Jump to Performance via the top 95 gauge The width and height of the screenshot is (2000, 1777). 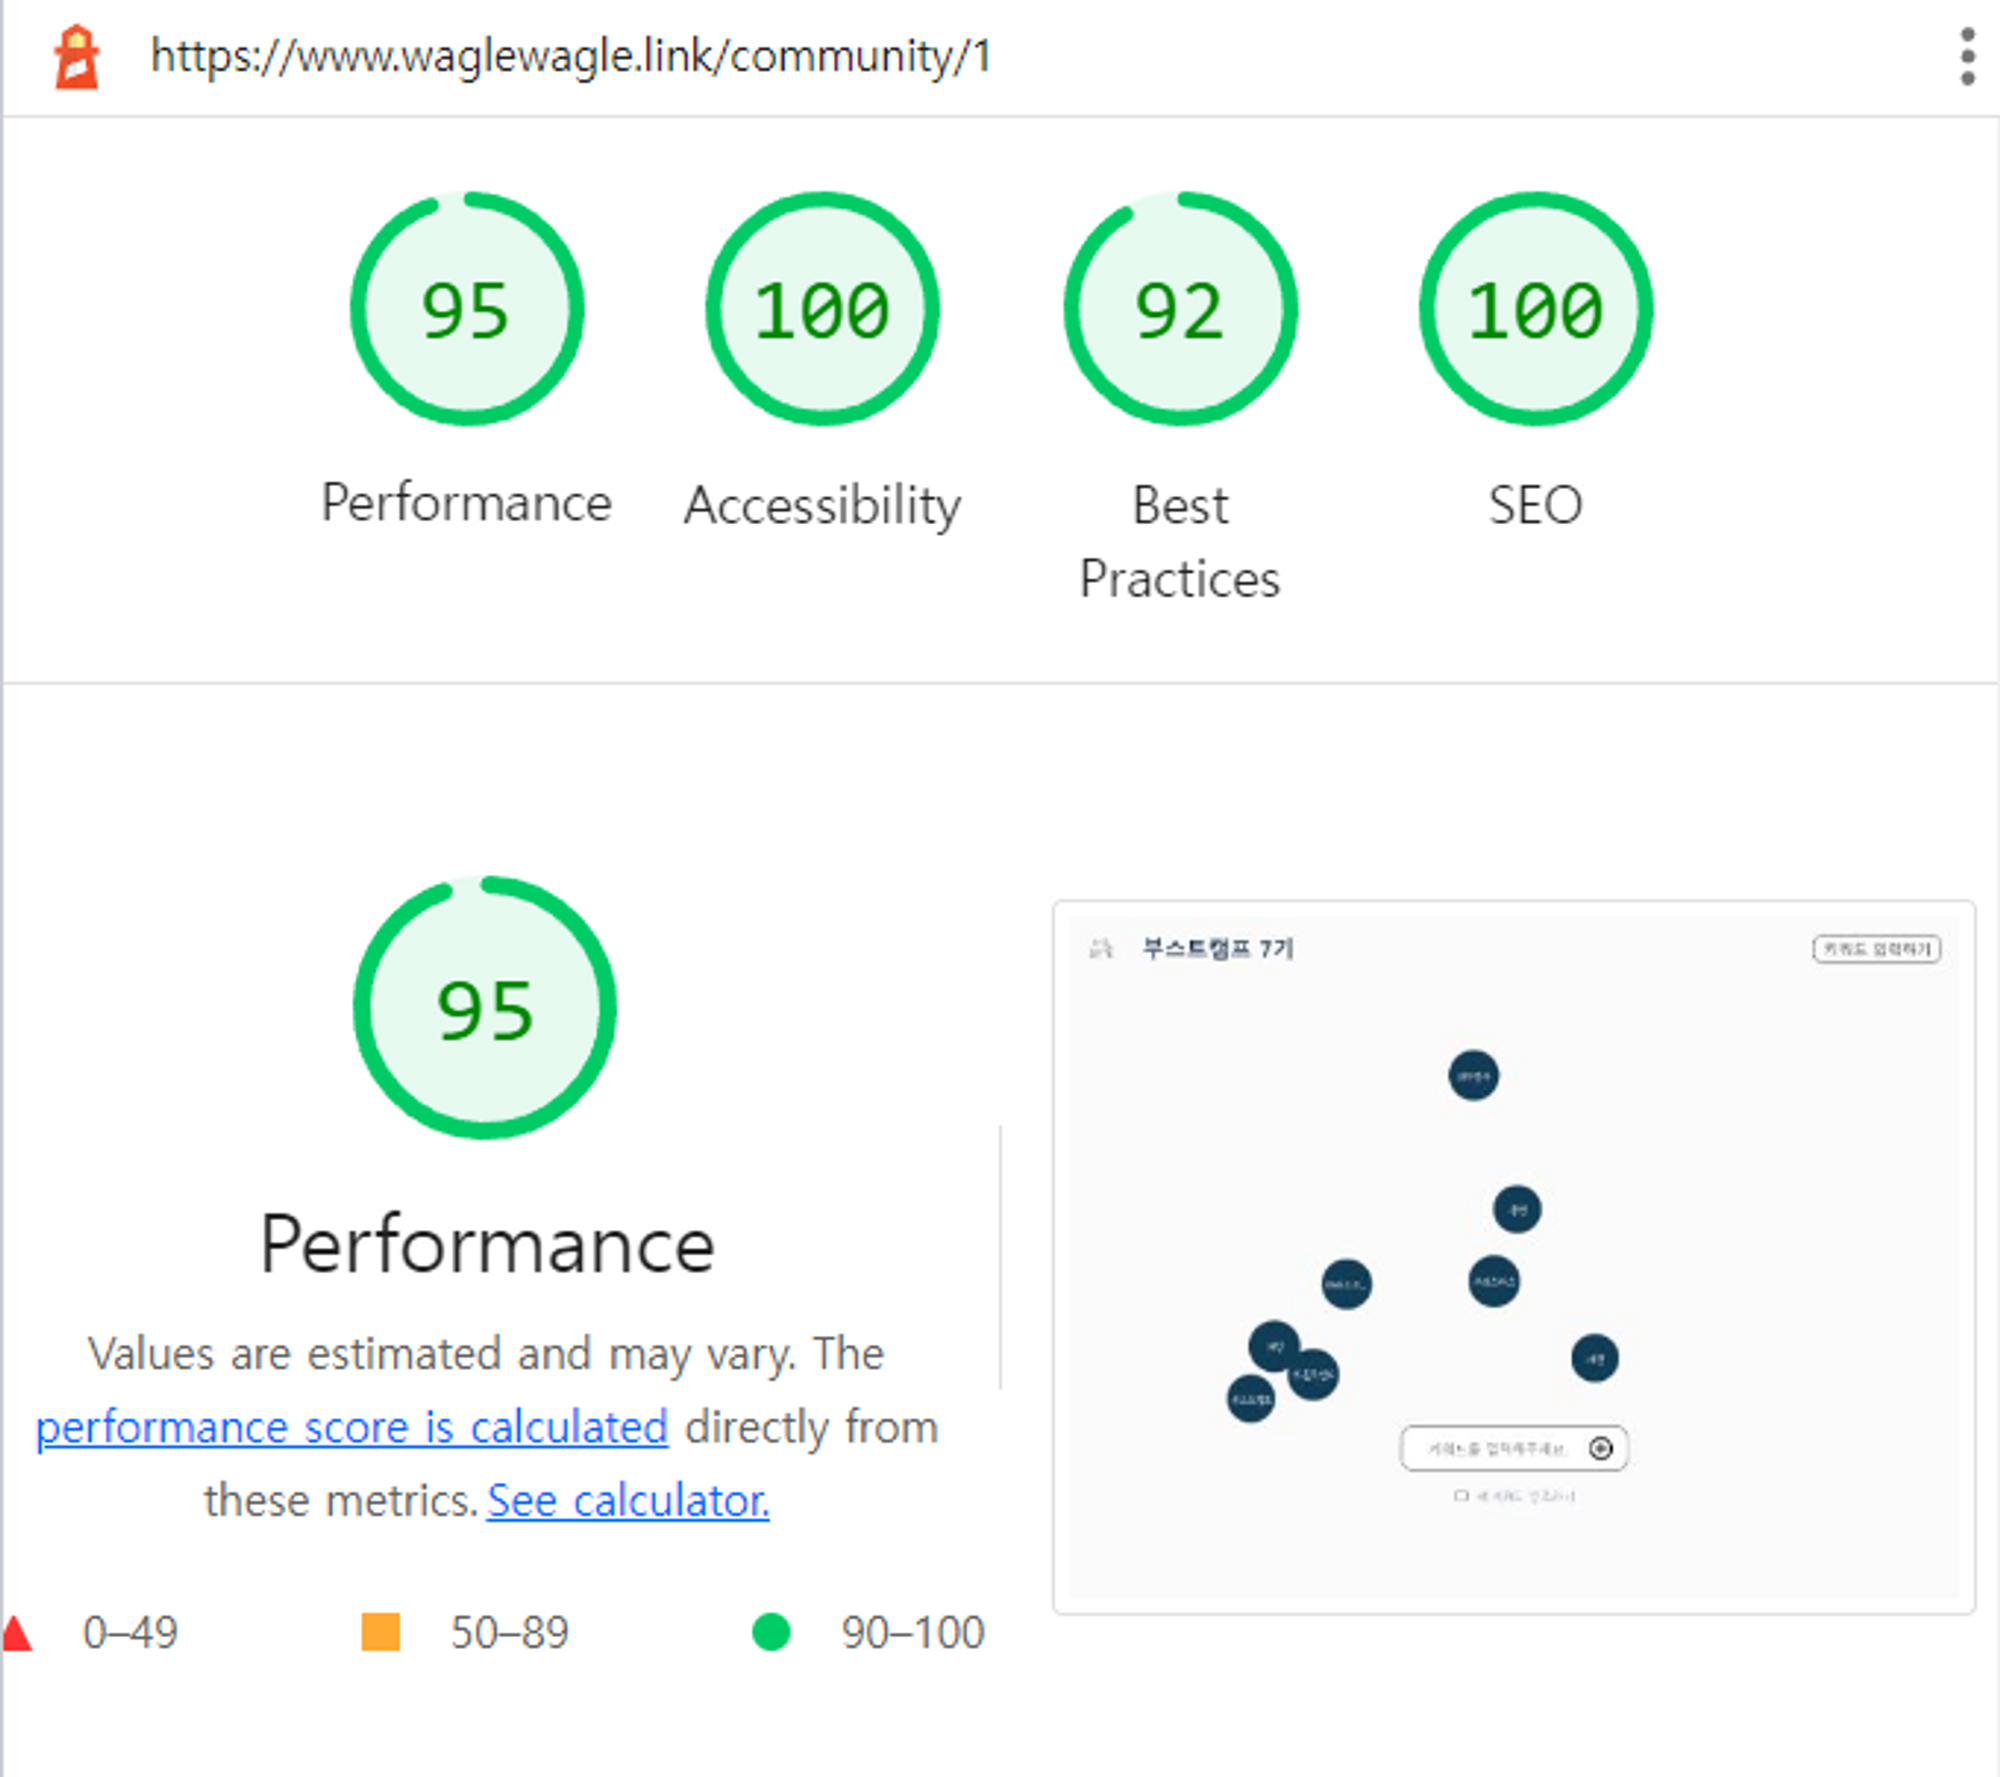click(466, 309)
